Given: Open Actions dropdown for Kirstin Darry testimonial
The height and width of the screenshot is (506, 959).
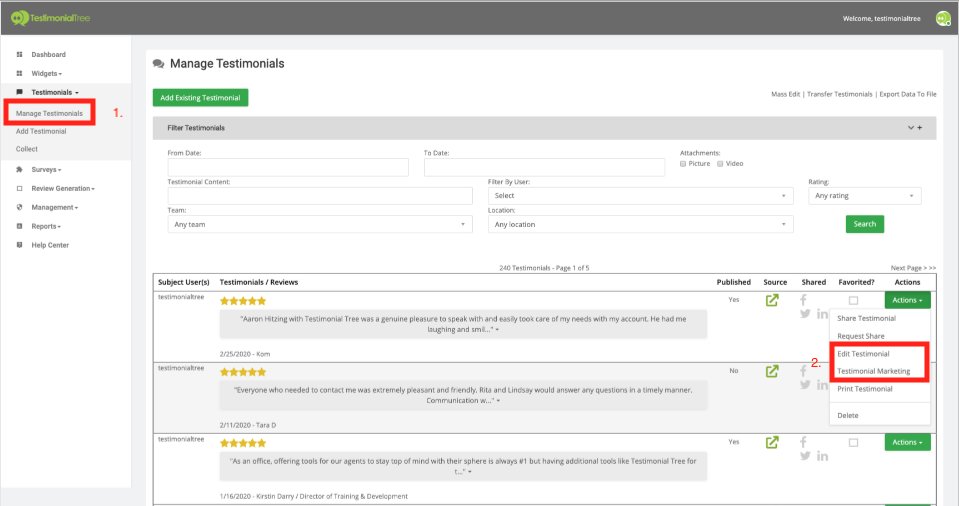Looking at the screenshot, I should pos(908,442).
